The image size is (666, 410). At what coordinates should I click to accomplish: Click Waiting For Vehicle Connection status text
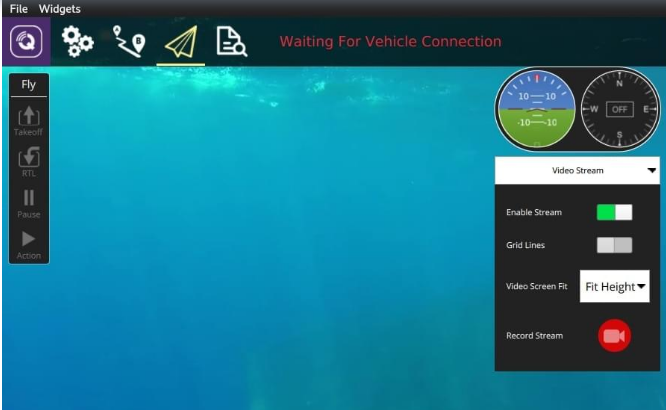390,42
